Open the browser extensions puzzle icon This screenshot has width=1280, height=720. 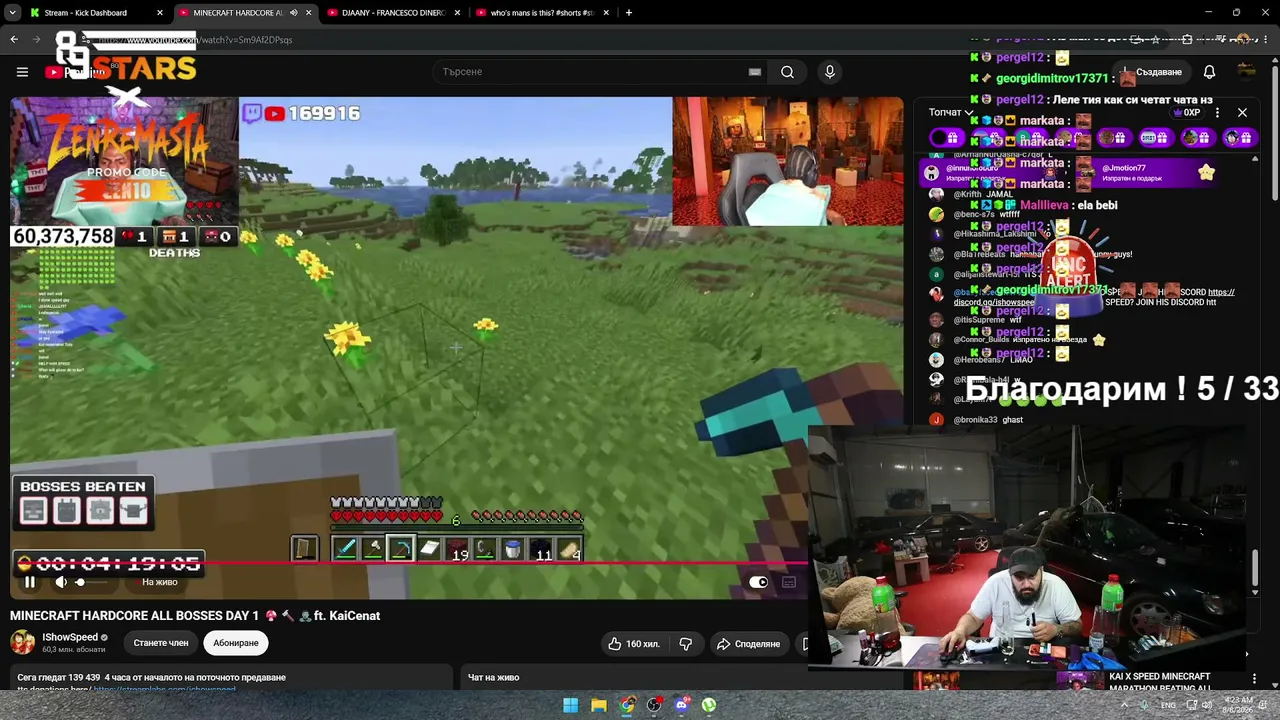click(1187, 40)
